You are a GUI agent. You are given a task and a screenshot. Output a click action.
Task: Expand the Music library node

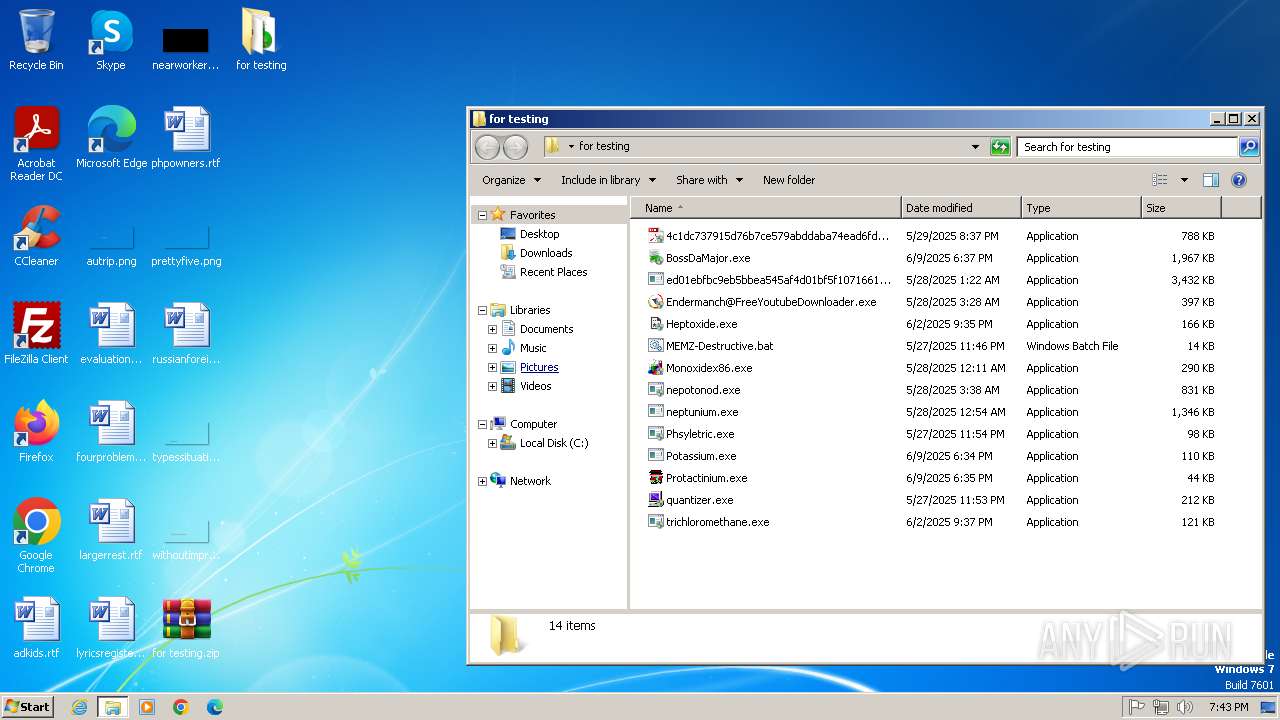492,348
